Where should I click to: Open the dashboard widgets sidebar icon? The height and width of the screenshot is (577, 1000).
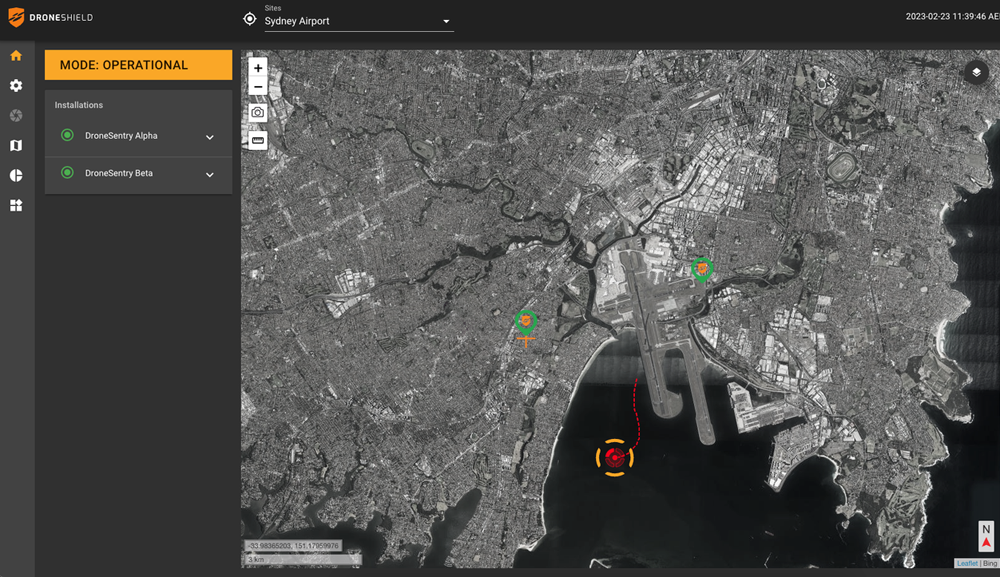[x=16, y=205]
